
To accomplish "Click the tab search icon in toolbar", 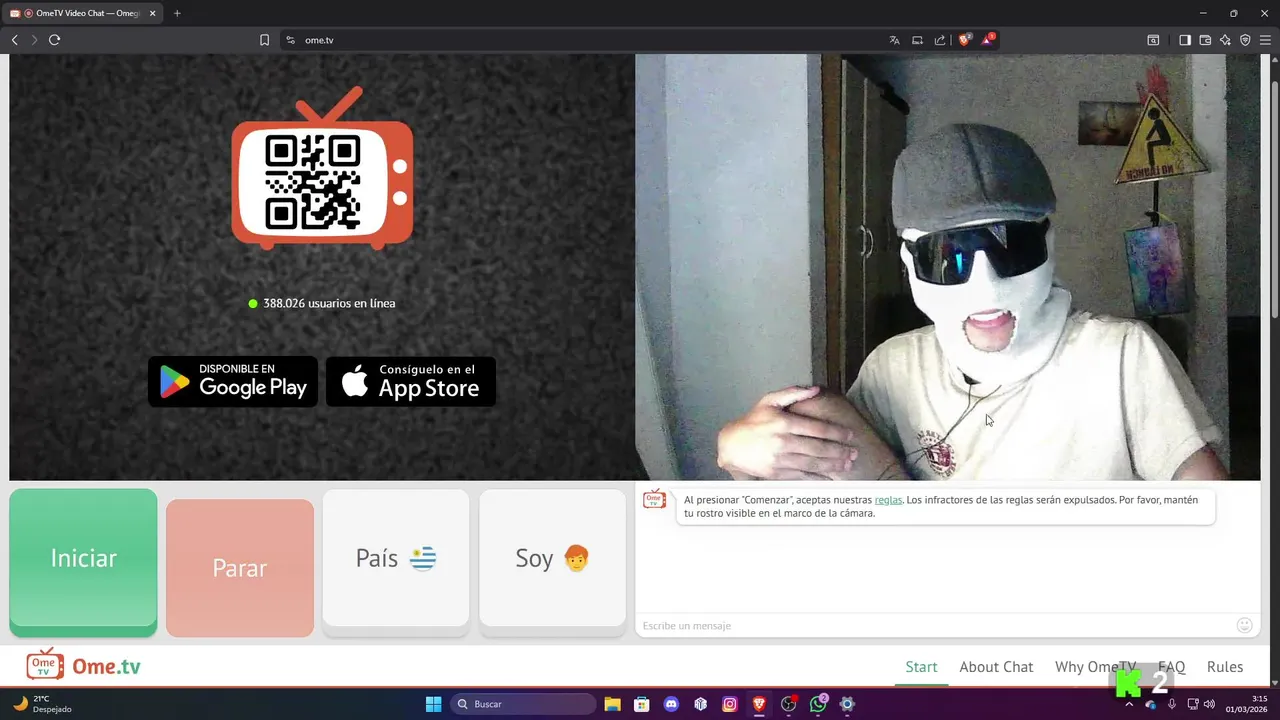I will coord(1153,40).
